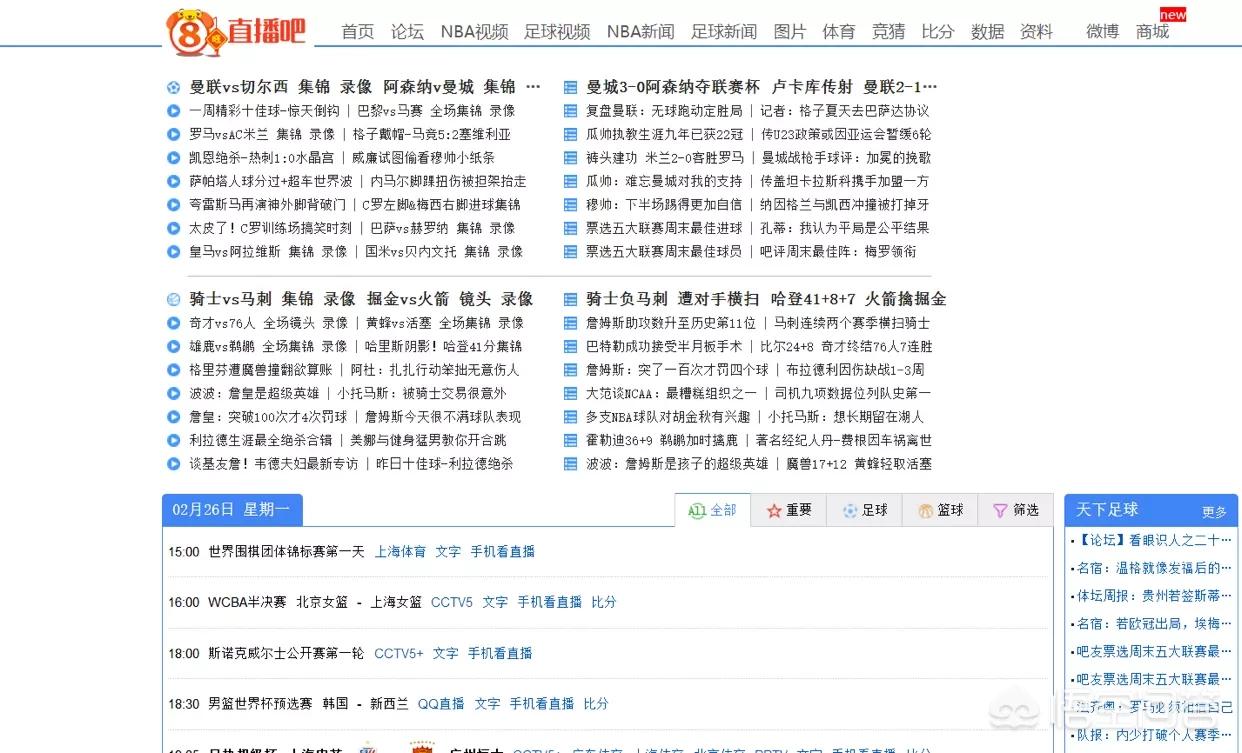
Task: Open CCTV5+ stream for 斯诺克威尔士公开赛
Action: click(399, 653)
